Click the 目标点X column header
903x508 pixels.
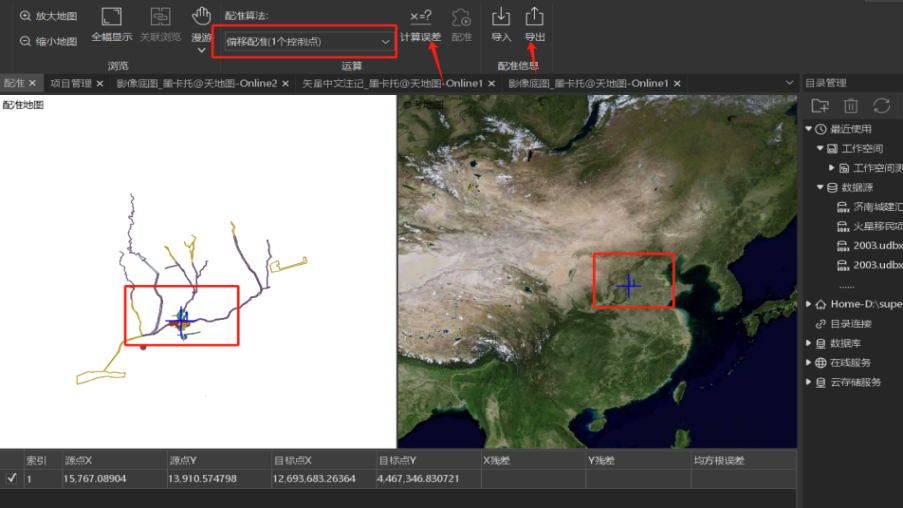pos(324,460)
